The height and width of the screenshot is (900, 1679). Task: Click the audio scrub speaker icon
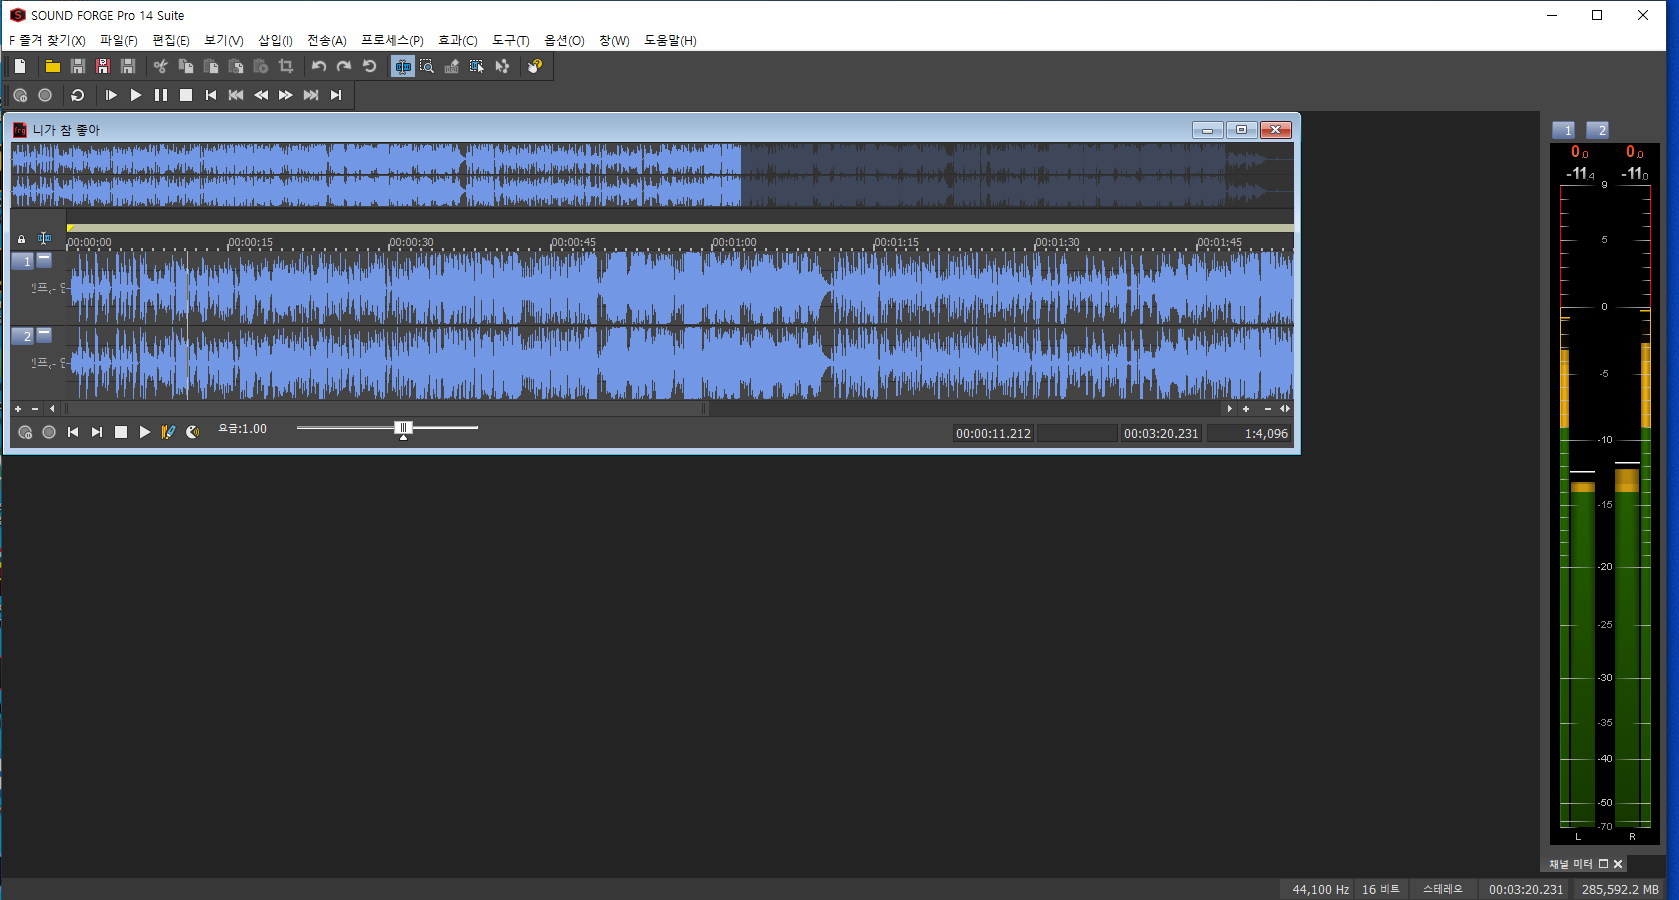pos(193,432)
